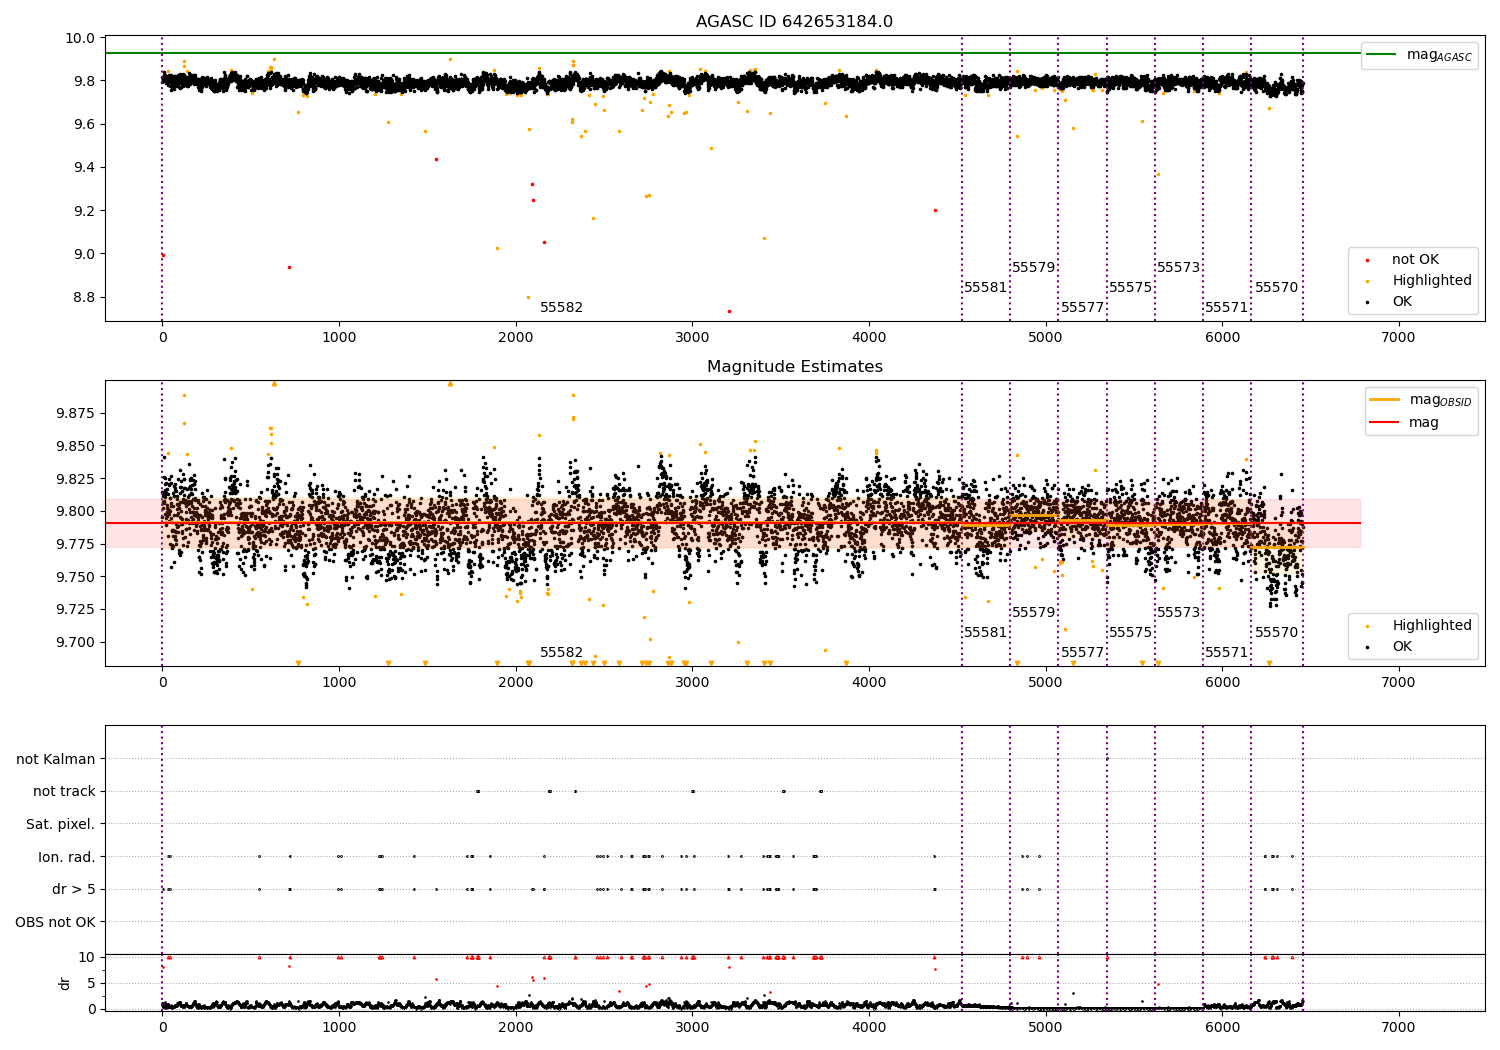Click obsid label 55575 in Magnitude Estimates plot
The height and width of the screenshot is (1050, 1500).
click(1130, 633)
